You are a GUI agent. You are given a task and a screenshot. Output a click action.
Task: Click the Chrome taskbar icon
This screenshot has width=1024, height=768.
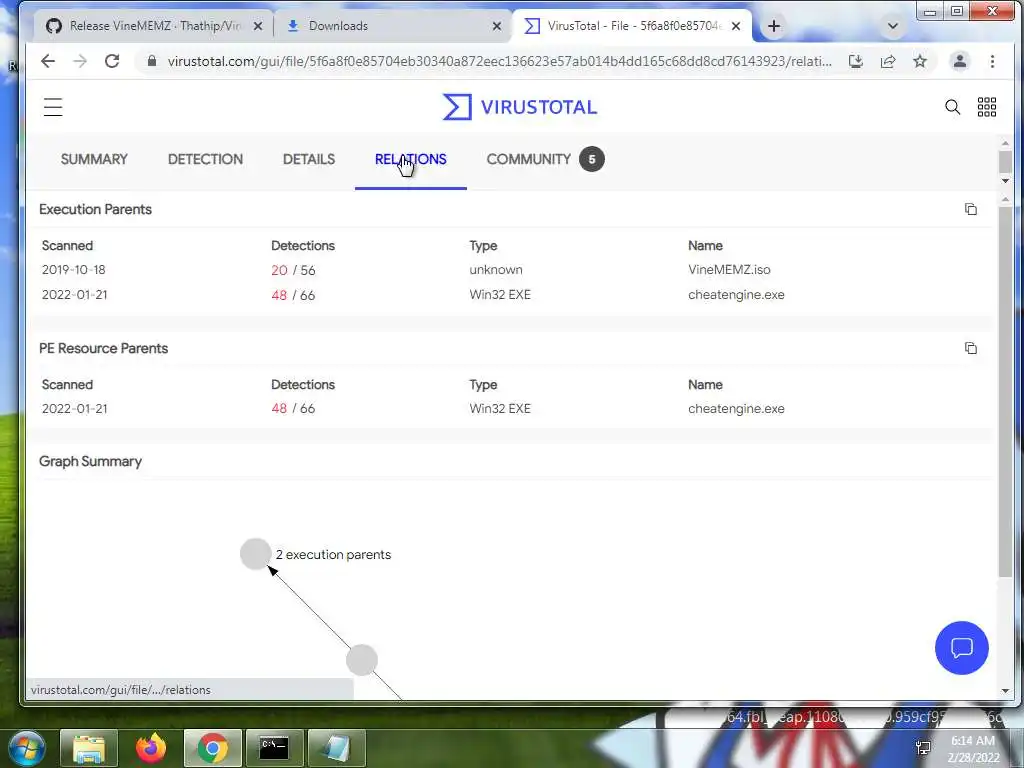pos(213,748)
